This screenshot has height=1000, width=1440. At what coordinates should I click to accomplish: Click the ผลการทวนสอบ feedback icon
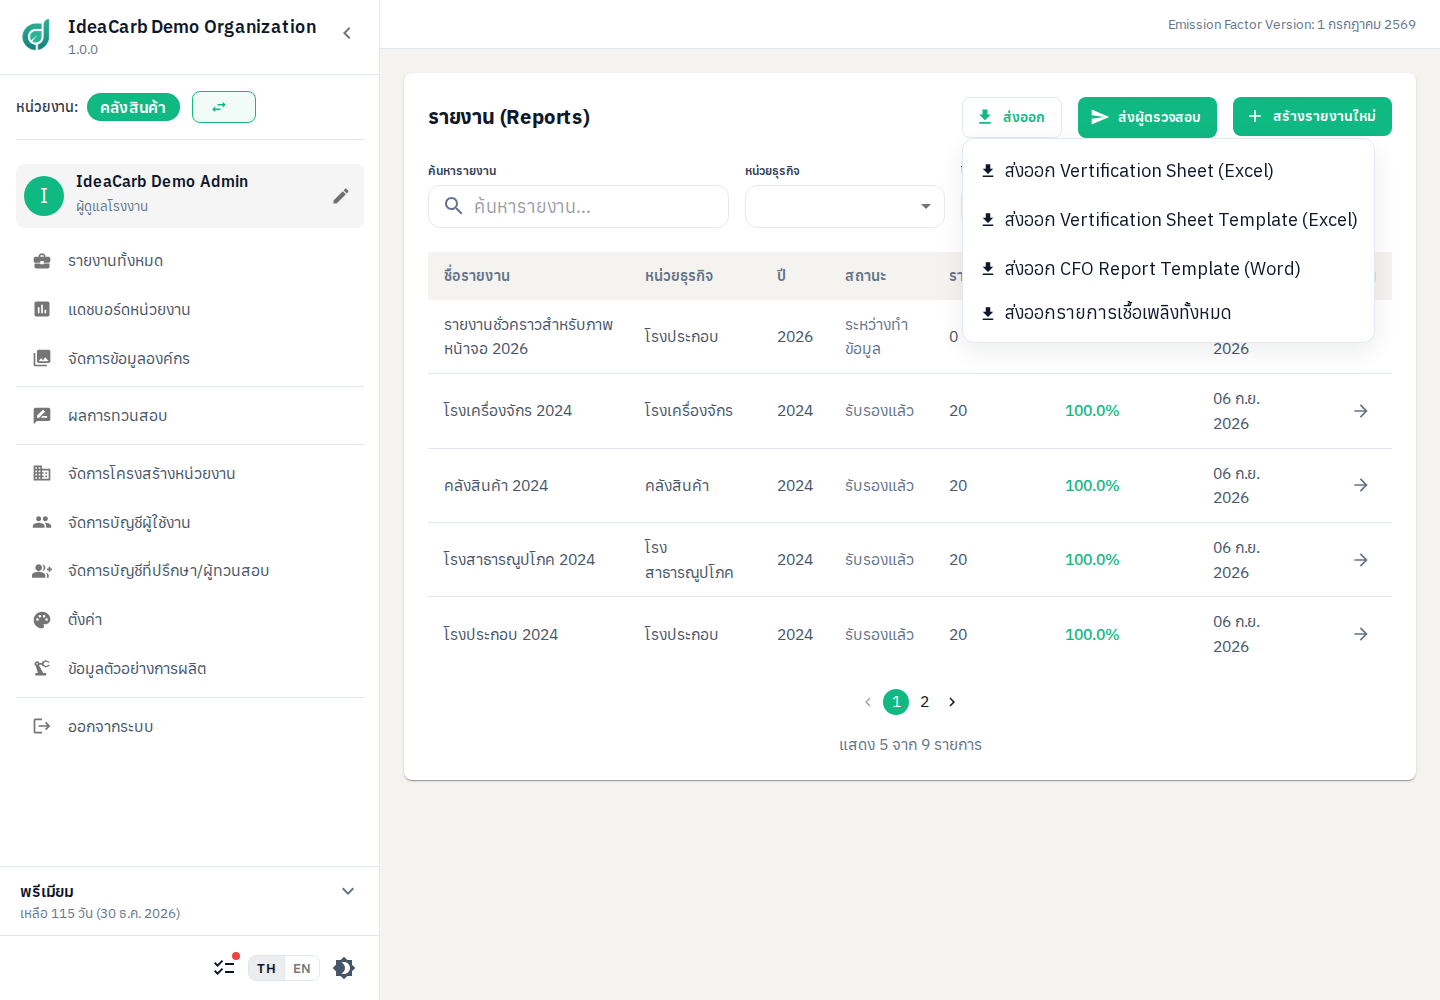[x=42, y=415]
